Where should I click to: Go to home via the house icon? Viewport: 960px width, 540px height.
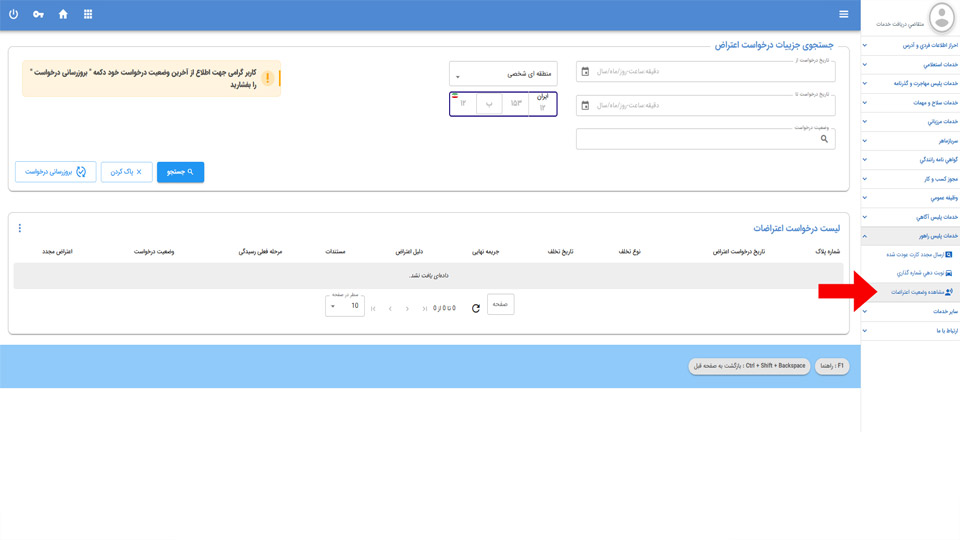[63, 14]
